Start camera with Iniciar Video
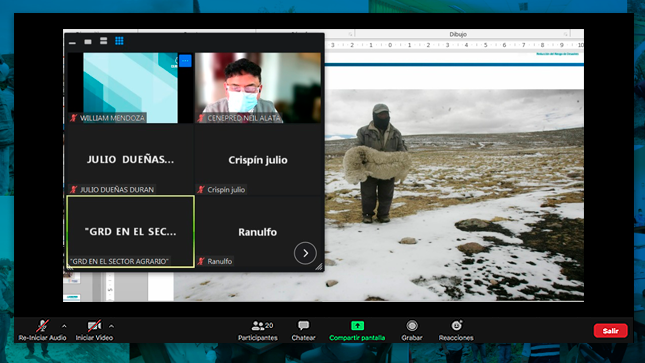This screenshot has height=363, width=645. coord(94,330)
